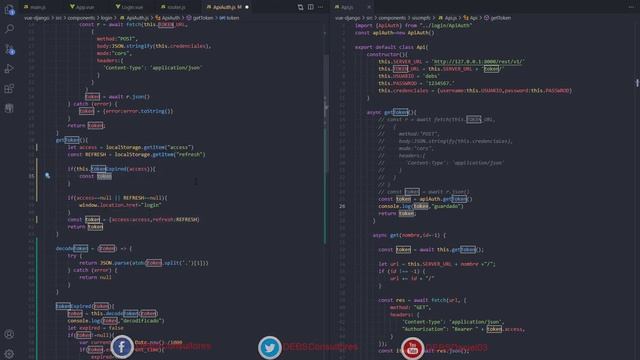Click 'async get(nombre,id=-1) {' in the right editor

pyautogui.click(x=409, y=235)
